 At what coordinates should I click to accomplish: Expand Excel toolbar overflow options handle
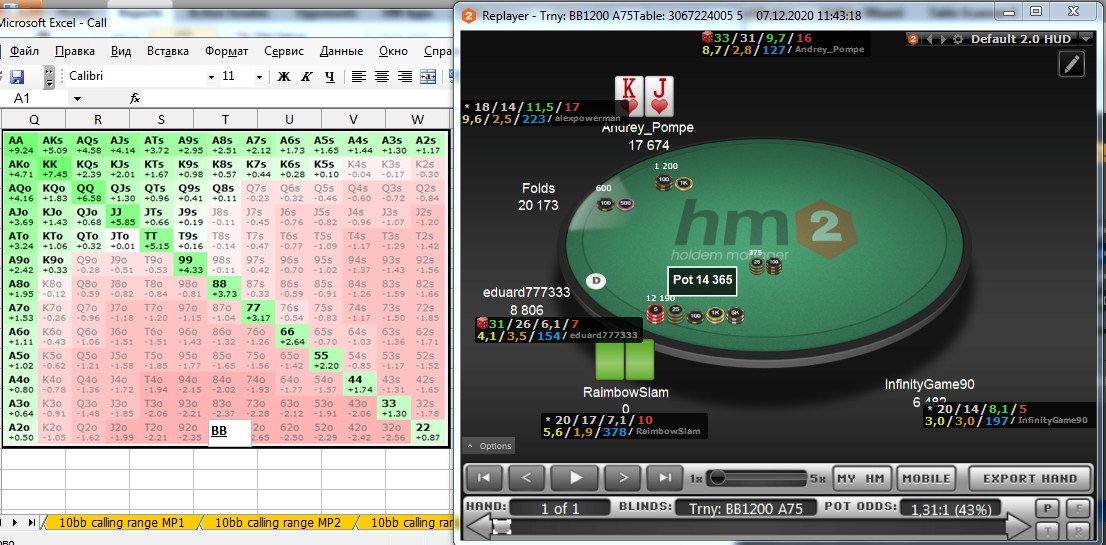(49, 77)
